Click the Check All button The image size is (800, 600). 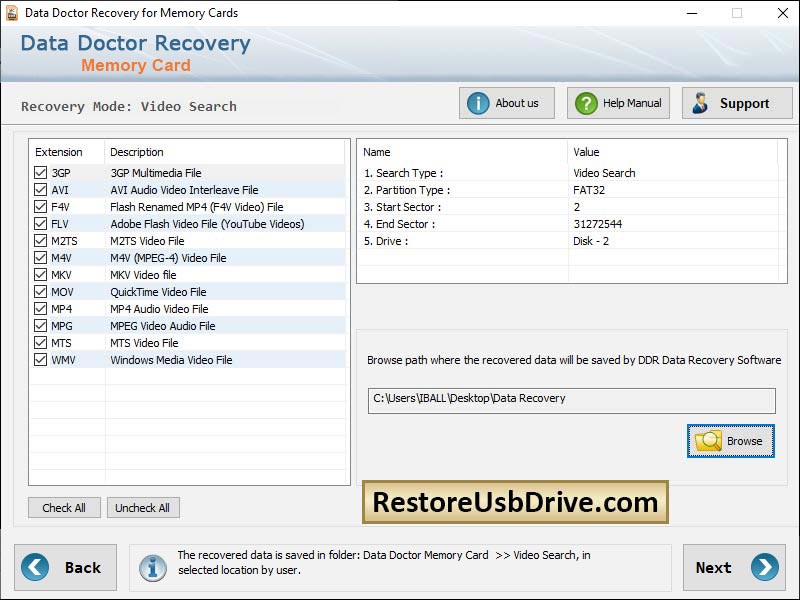64,507
